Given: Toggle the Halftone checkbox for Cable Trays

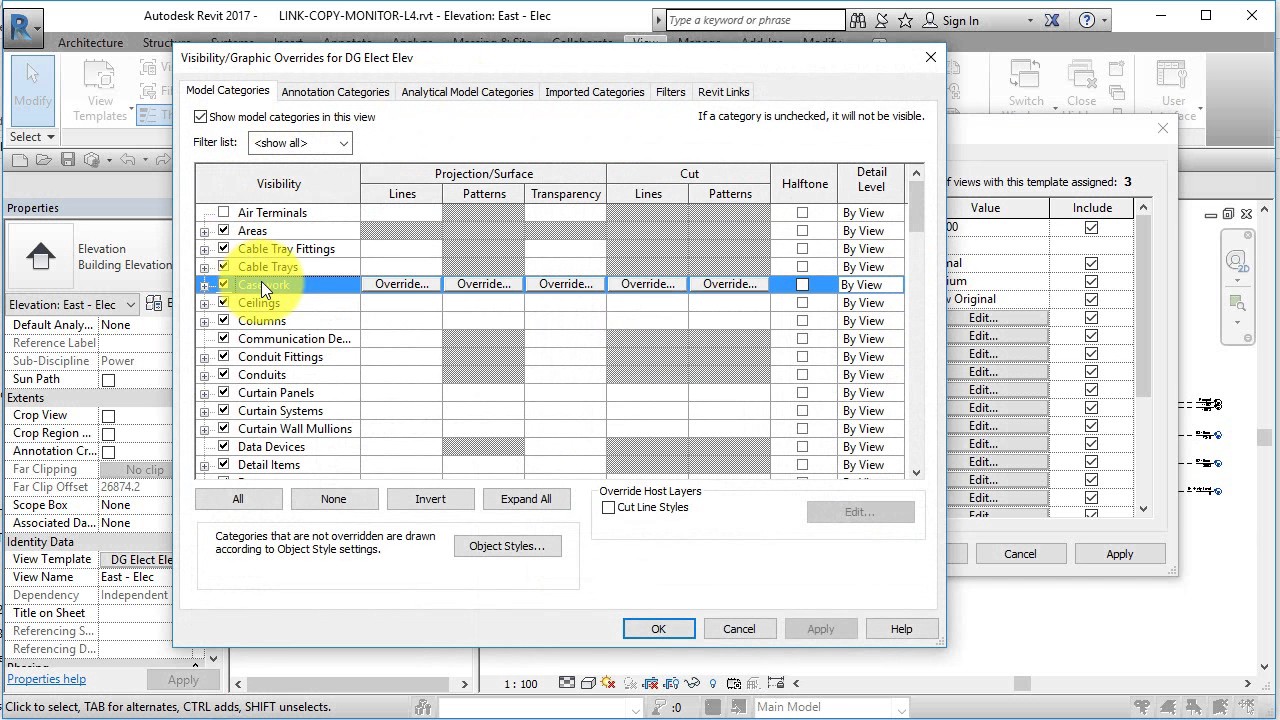Looking at the screenshot, I should pyautogui.click(x=802, y=267).
